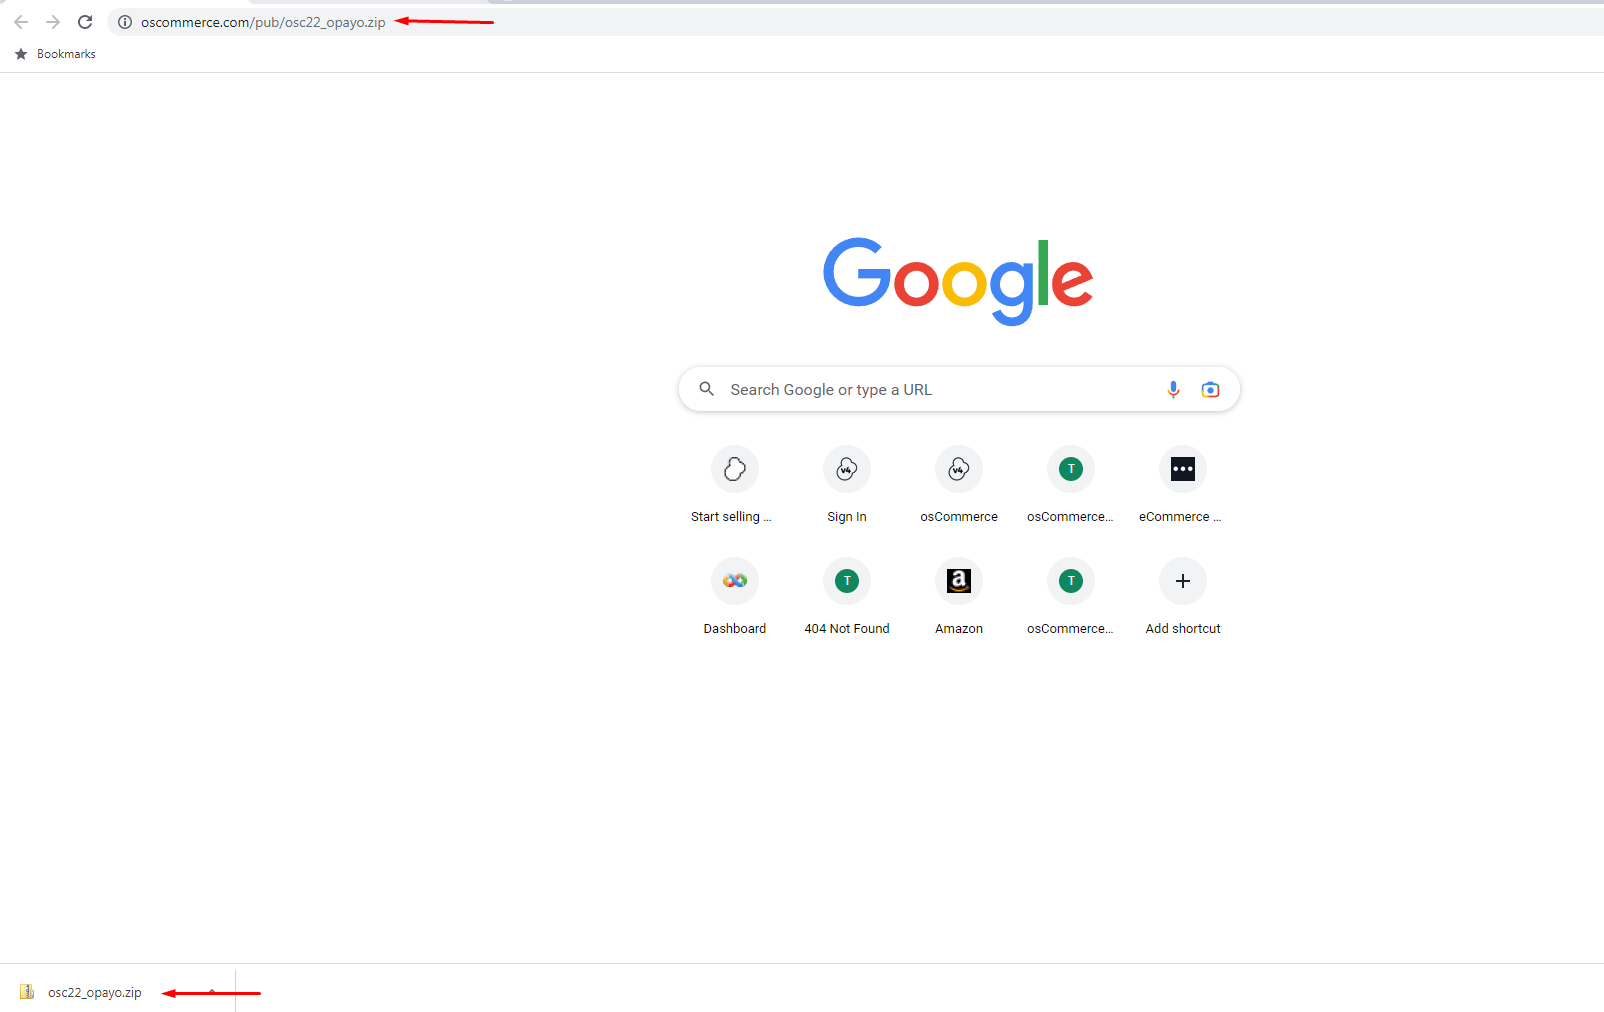Reload the current page
Viewport: 1604px width, 1012px height.
(x=85, y=22)
